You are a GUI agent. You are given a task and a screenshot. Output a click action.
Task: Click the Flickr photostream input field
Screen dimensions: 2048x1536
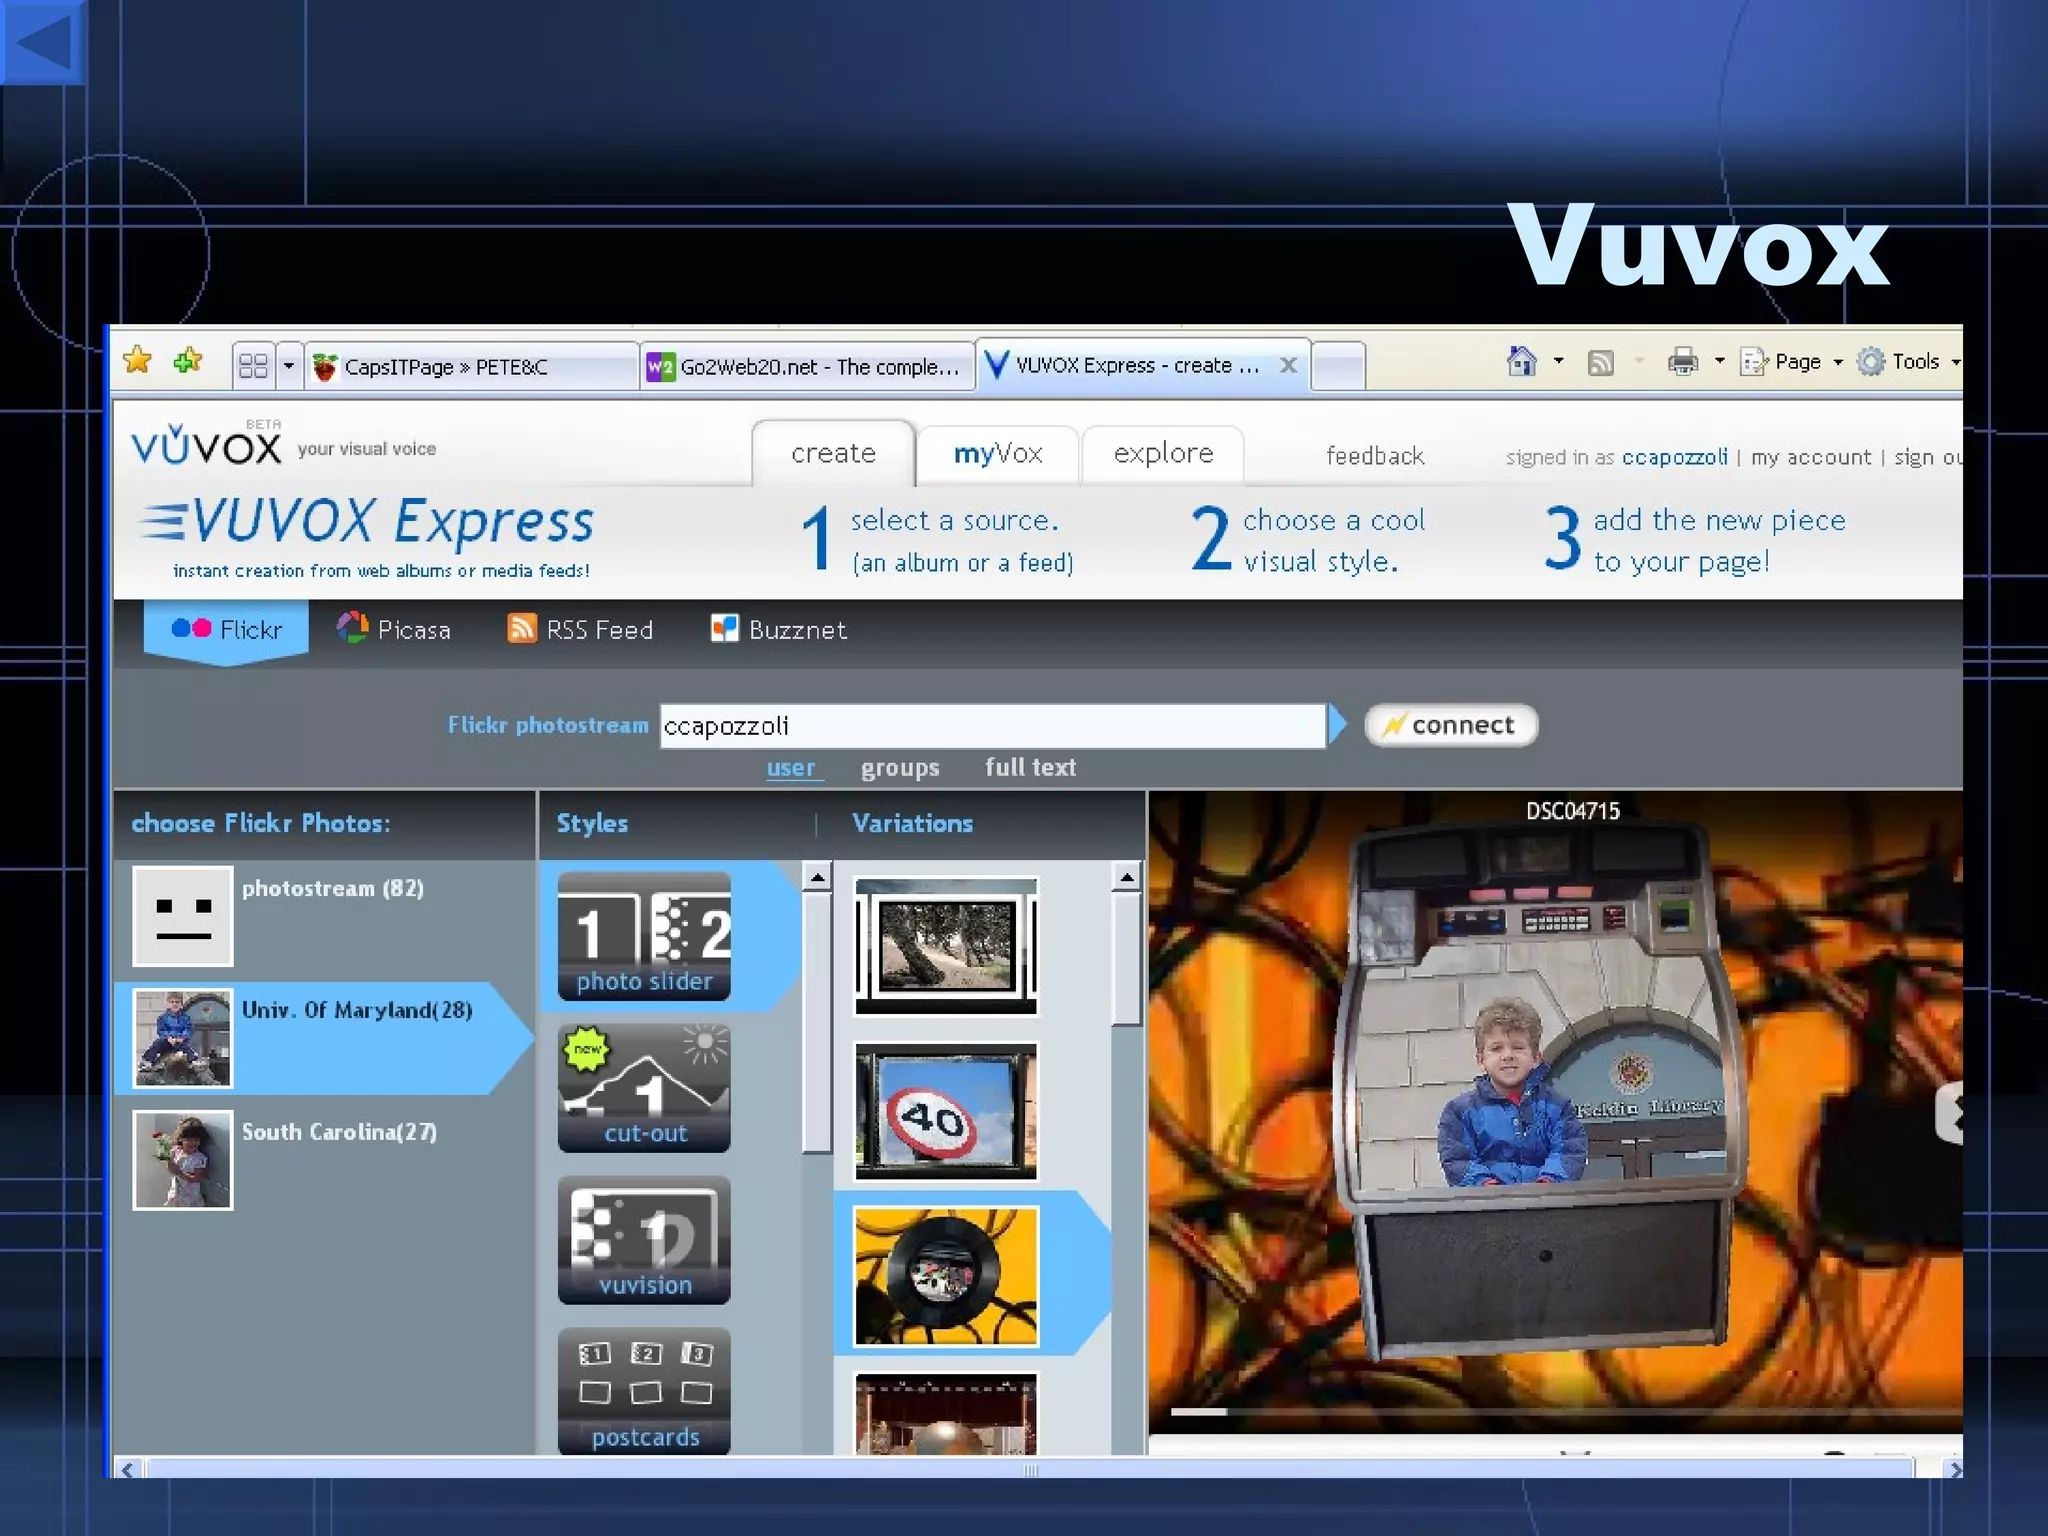992,726
